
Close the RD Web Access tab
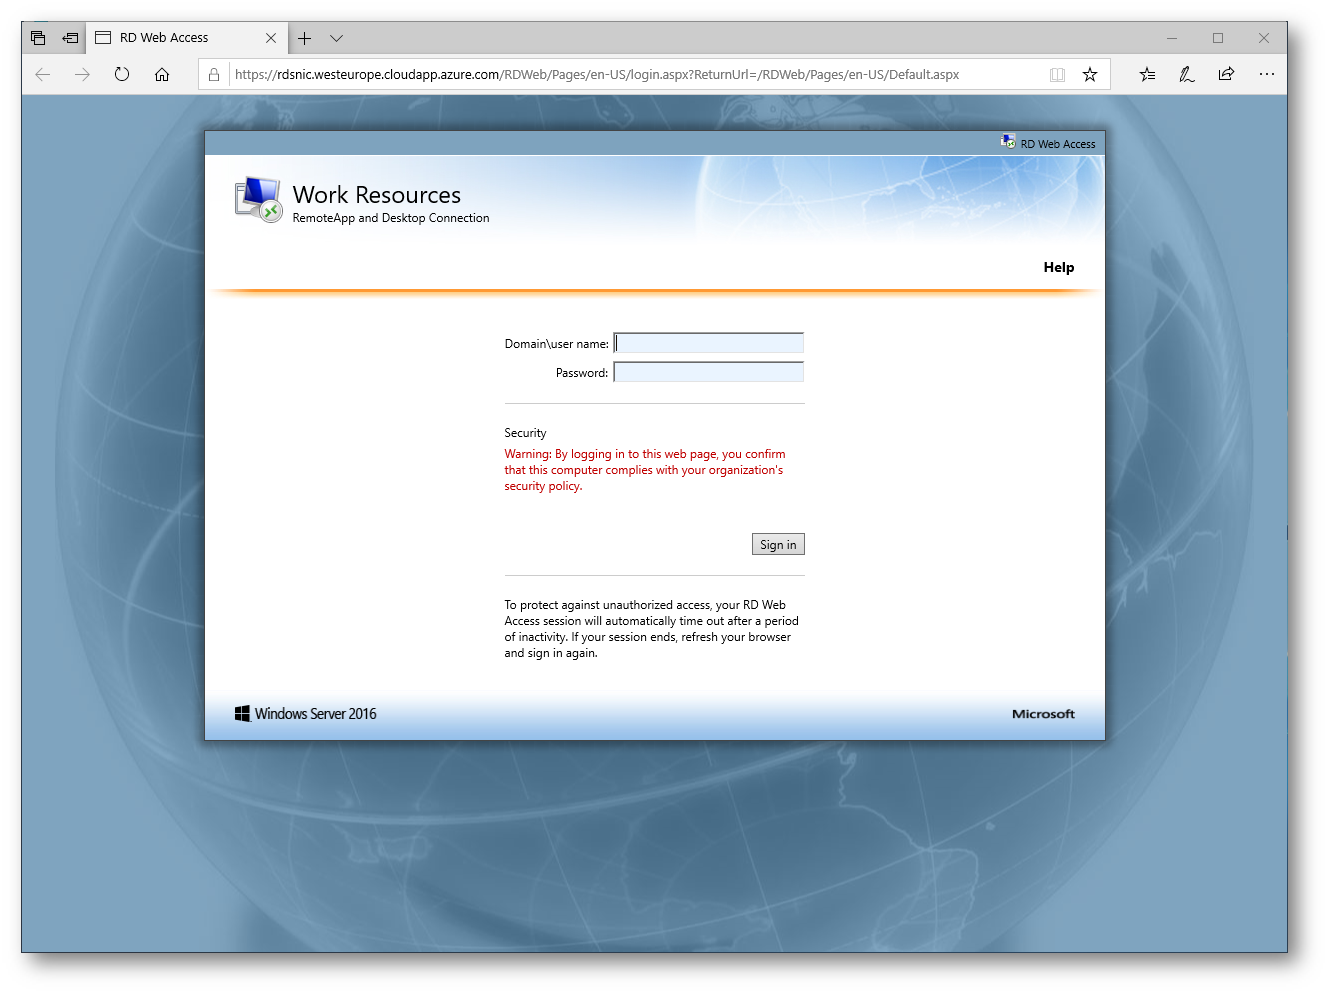point(271,38)
